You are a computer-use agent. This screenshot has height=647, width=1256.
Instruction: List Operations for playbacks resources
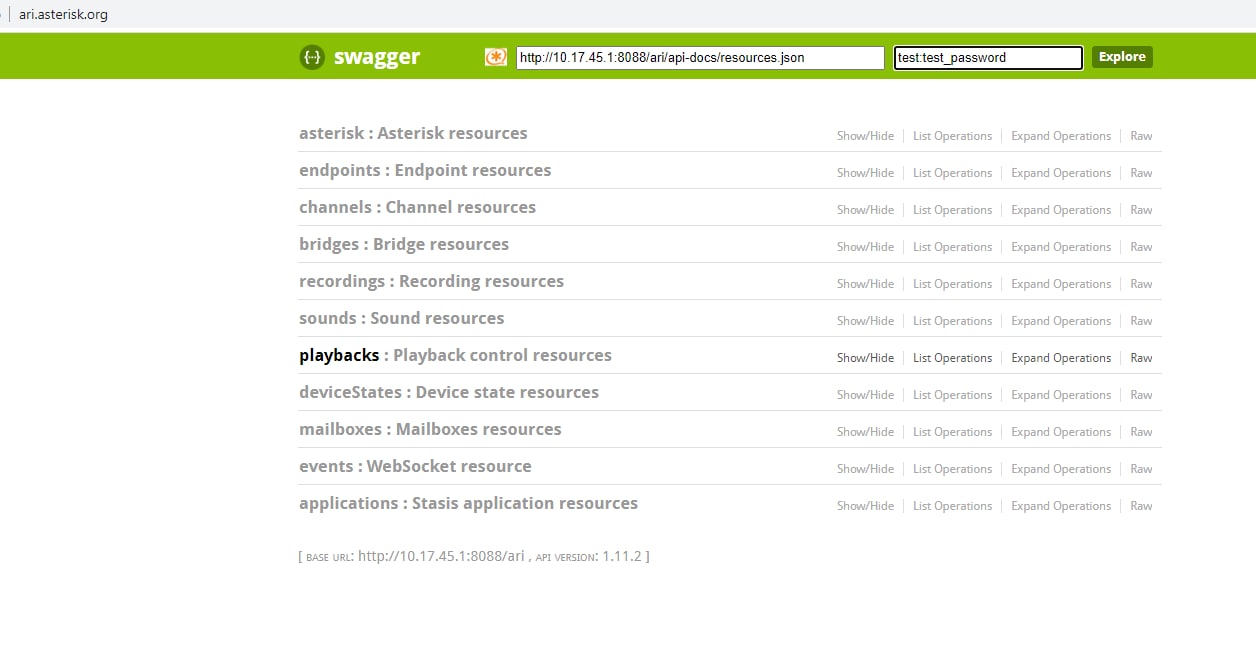coord(952,358)
